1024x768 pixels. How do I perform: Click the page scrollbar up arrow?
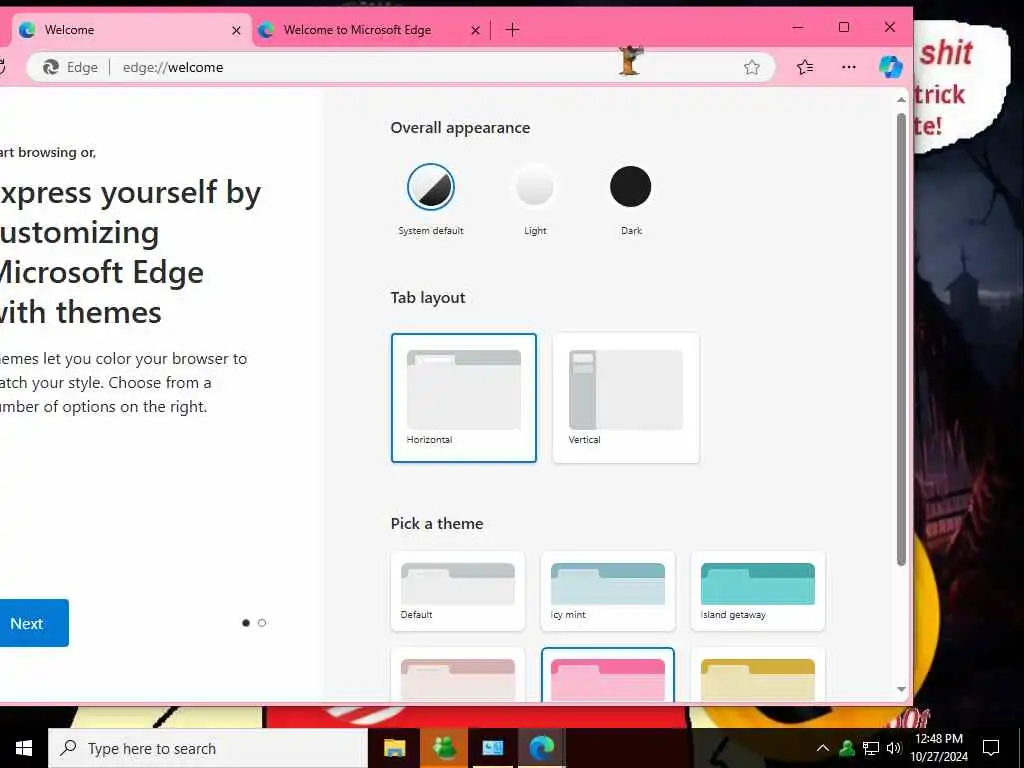click(x=901, y=99)
